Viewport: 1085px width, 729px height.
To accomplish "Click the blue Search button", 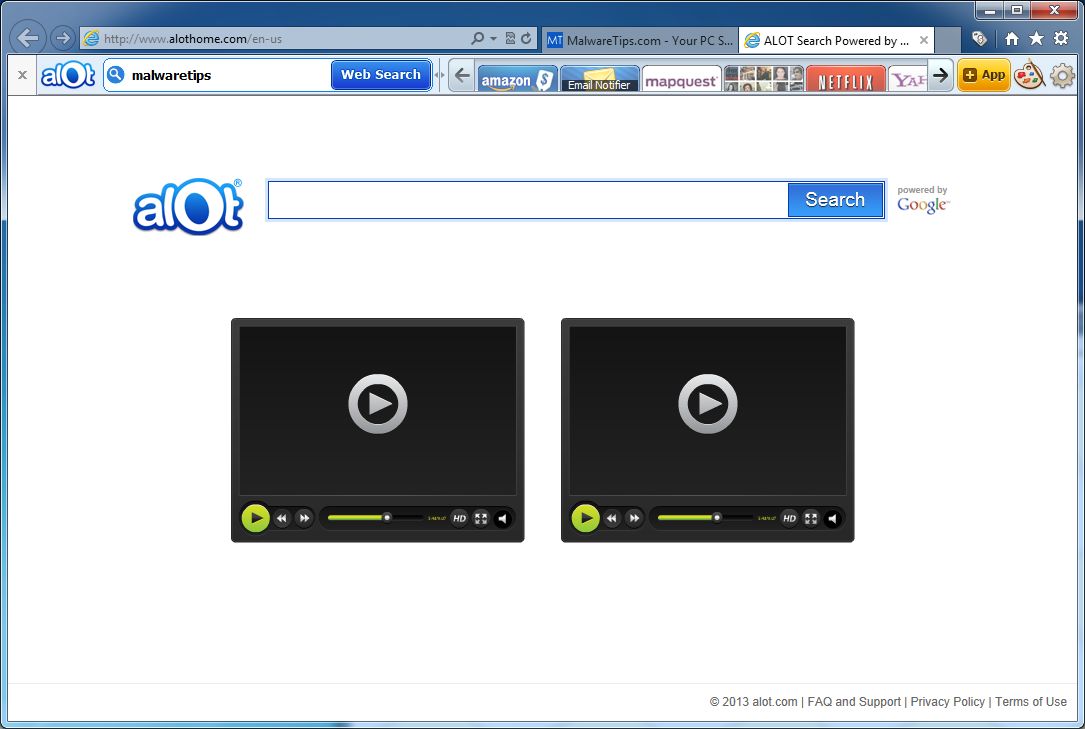I will [x=835, y=200].
